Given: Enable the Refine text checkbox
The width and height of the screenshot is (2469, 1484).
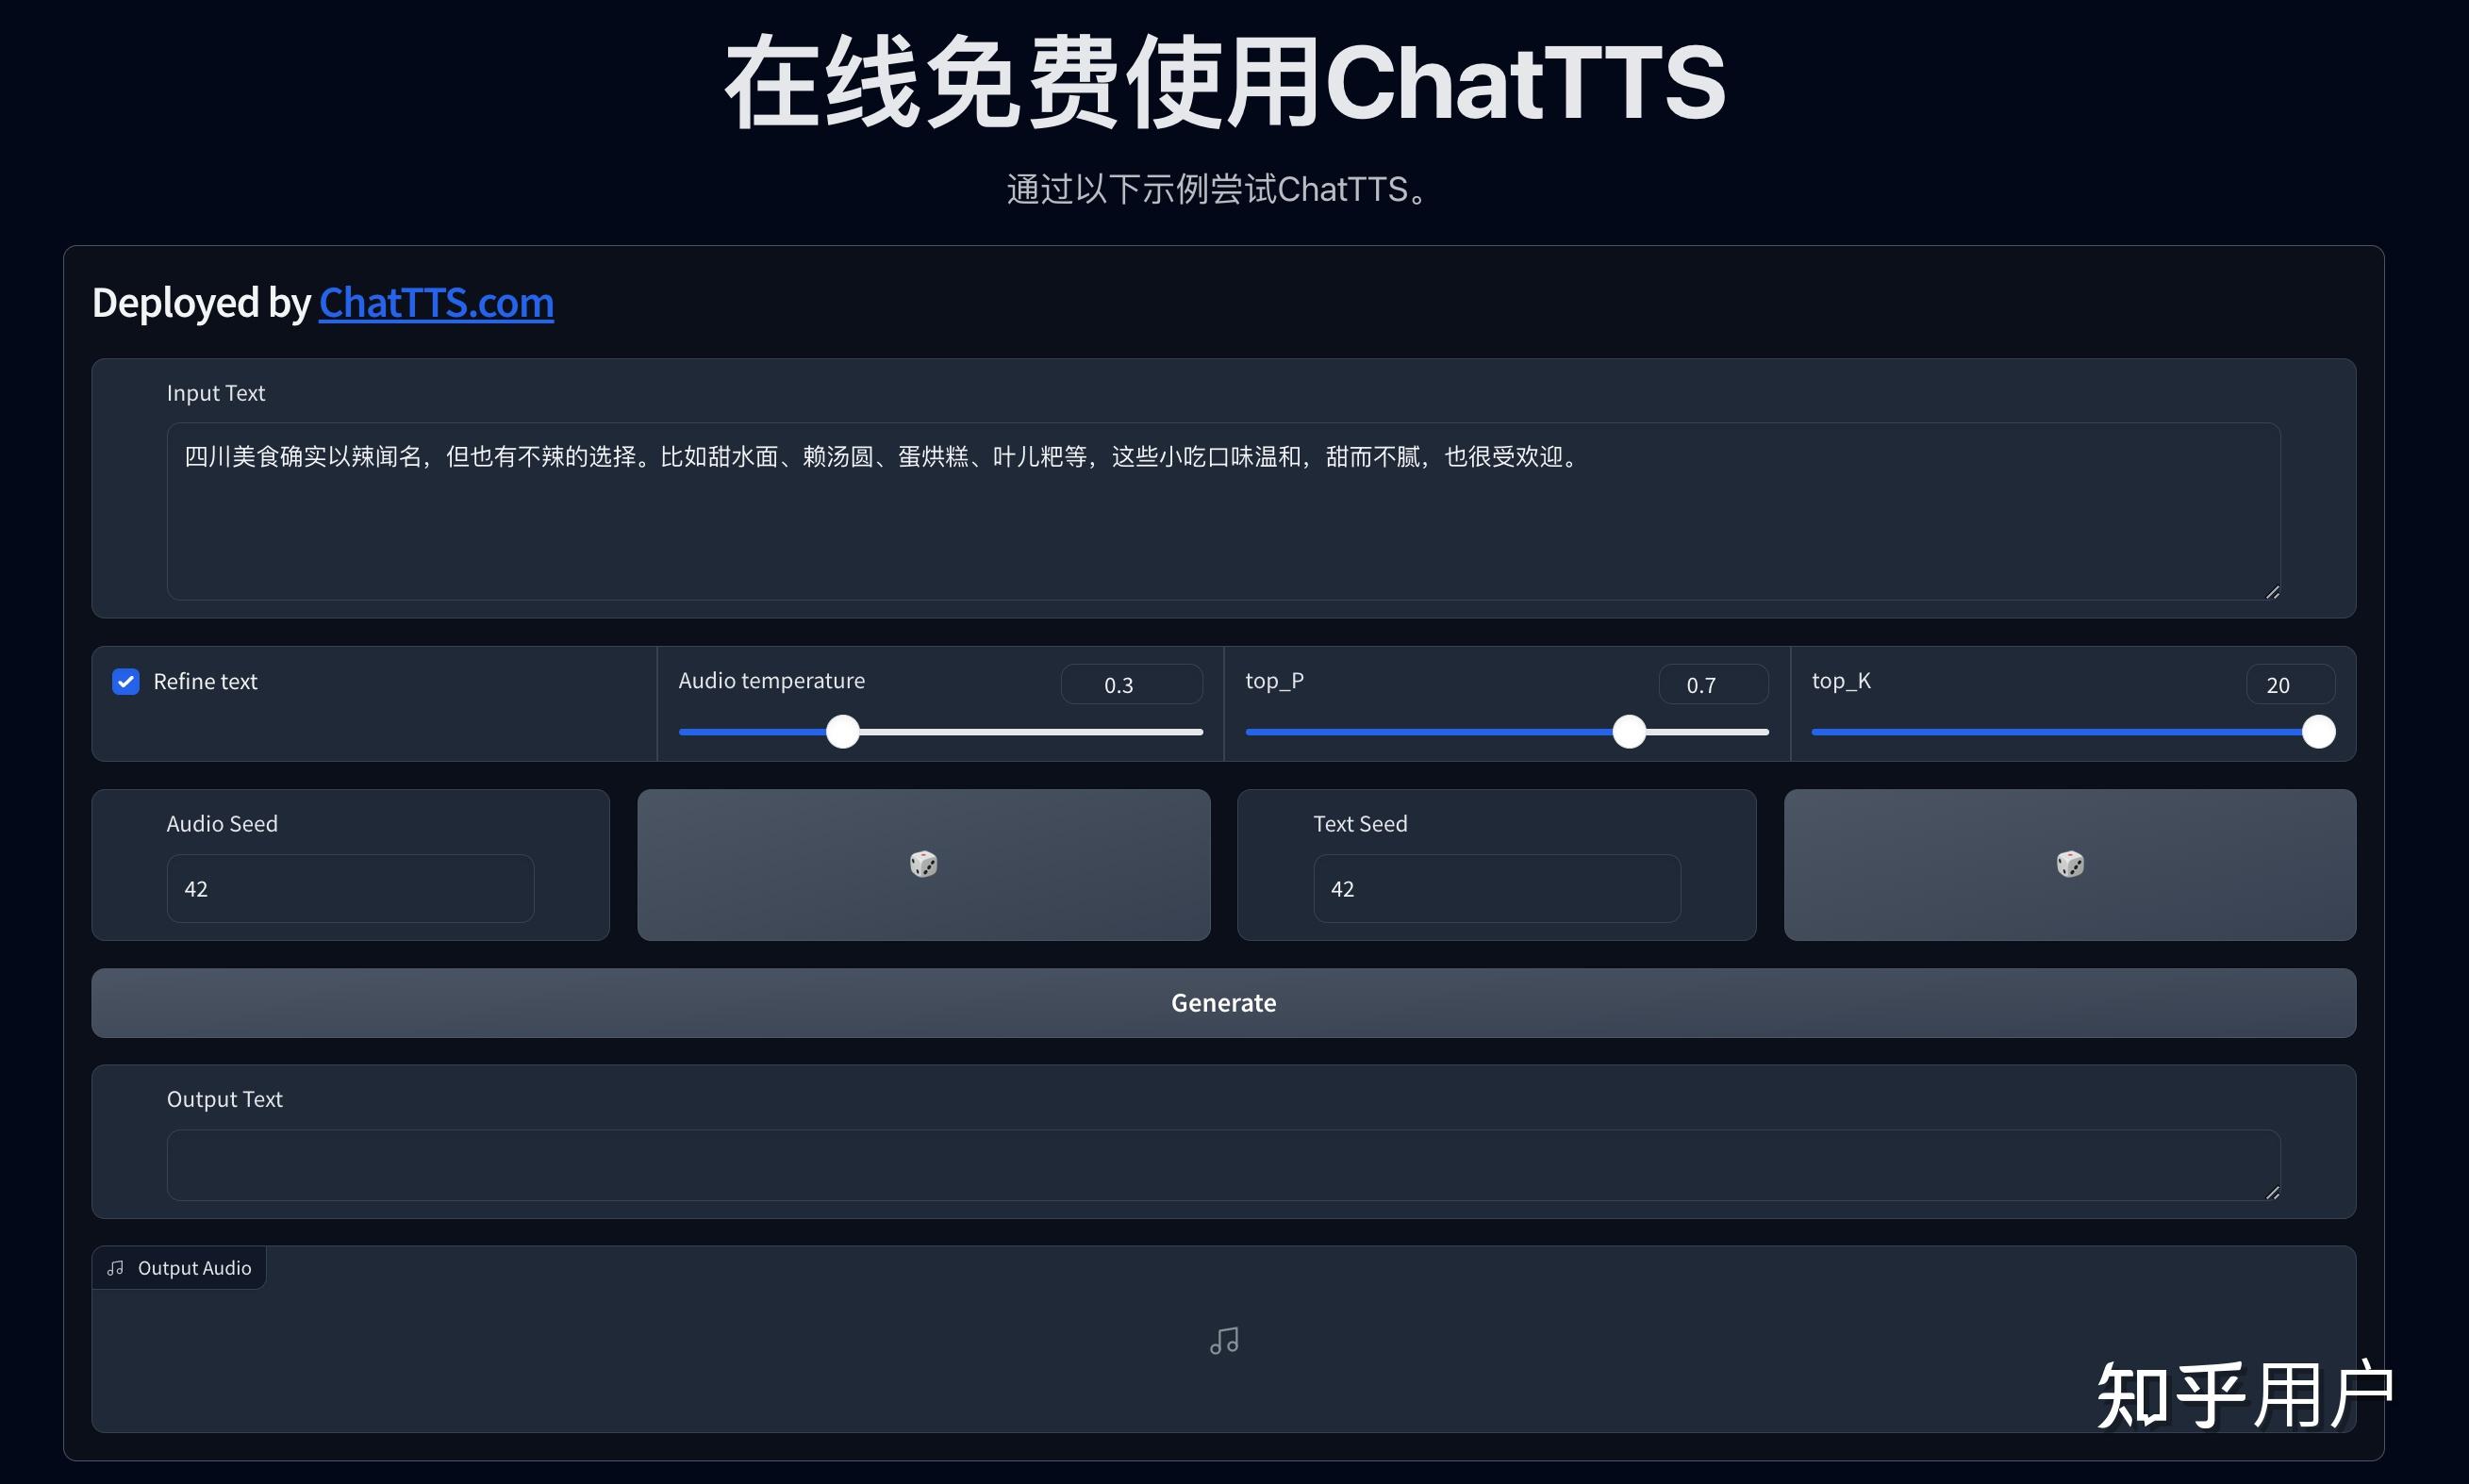Looking at the screenshot, I should coord(125,681).
